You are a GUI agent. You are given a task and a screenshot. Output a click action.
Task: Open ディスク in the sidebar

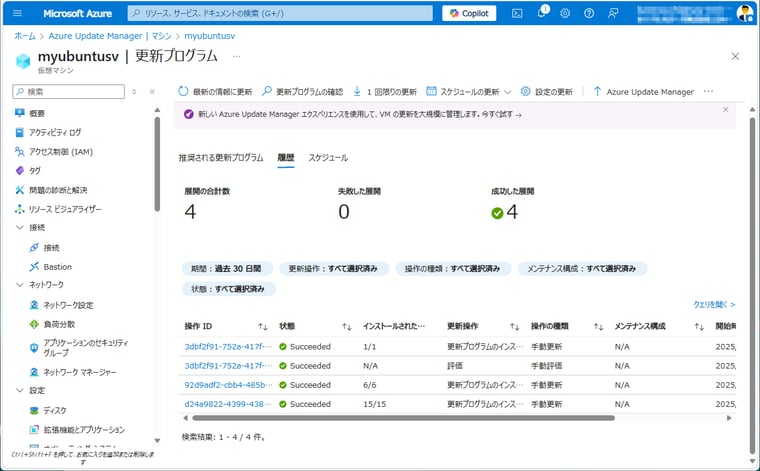click(48, 410)
